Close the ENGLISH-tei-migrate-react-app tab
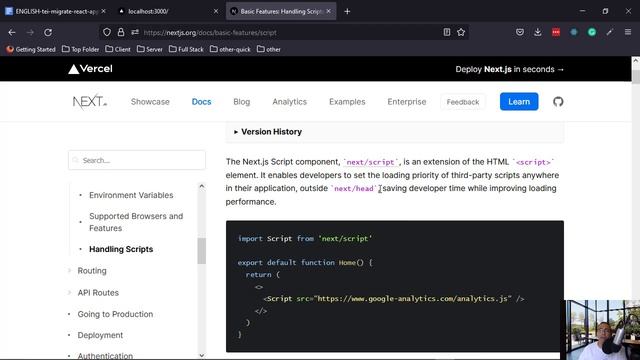 (x=103, y=11)
